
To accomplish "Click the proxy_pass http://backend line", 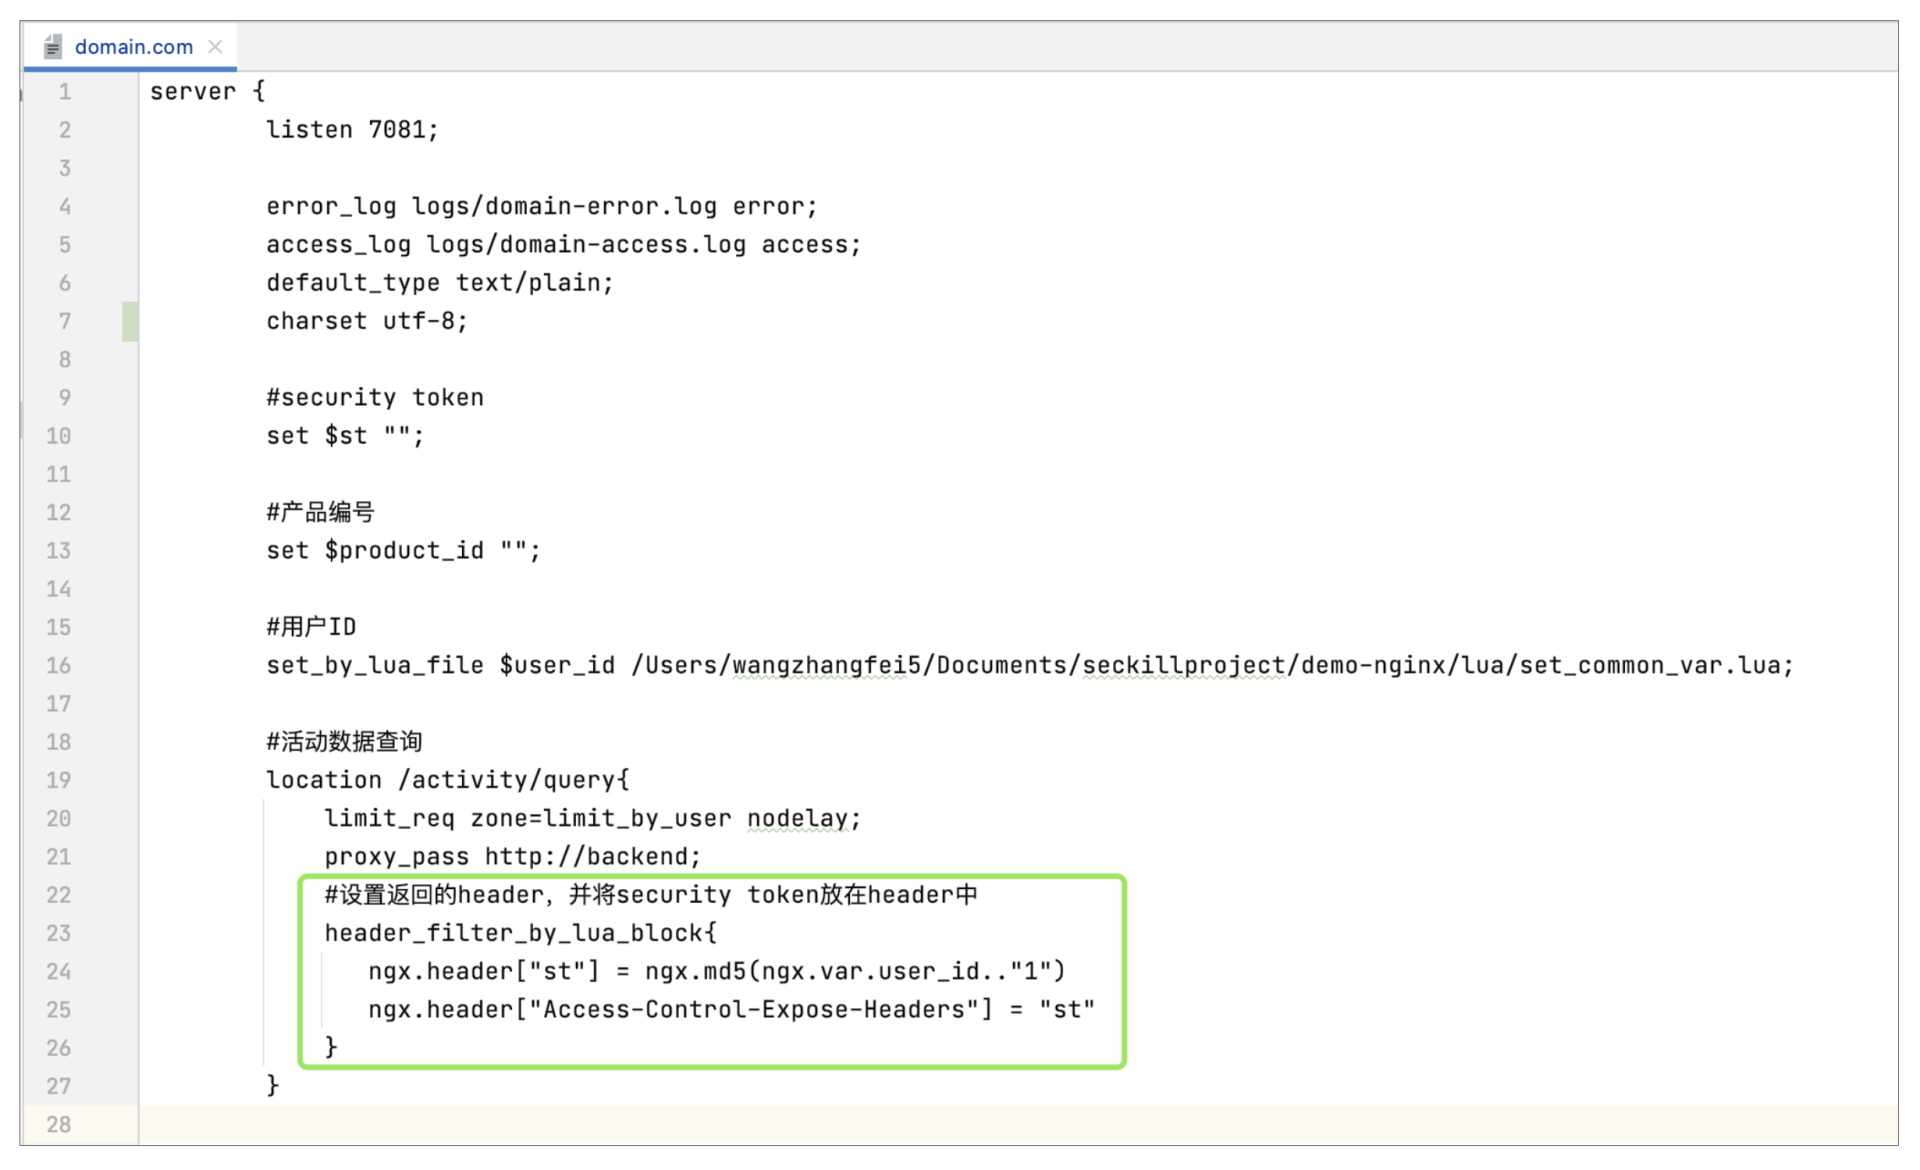I will [x=512, y=857].
